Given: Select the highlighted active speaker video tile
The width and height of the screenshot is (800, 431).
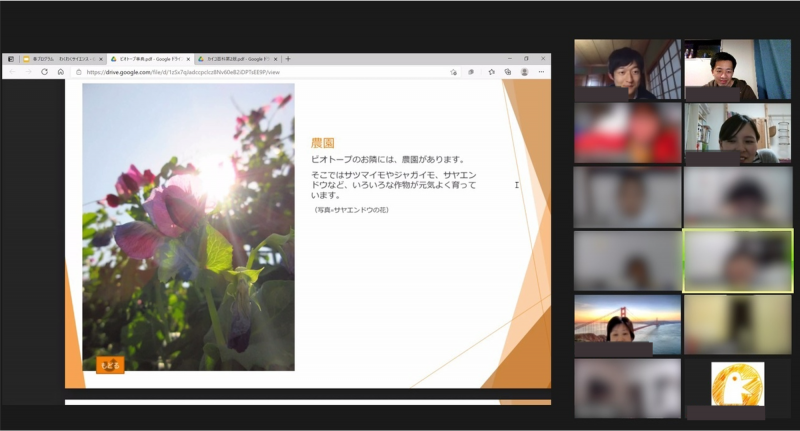Looking at the screenshot, I should click(738, 261).
